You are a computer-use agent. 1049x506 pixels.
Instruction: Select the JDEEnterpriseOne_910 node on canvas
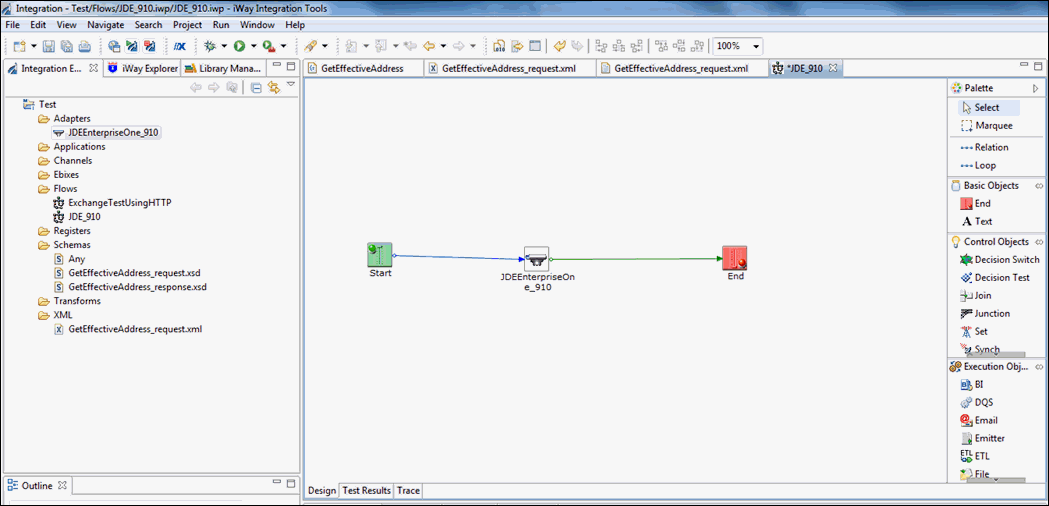[537, 259]
